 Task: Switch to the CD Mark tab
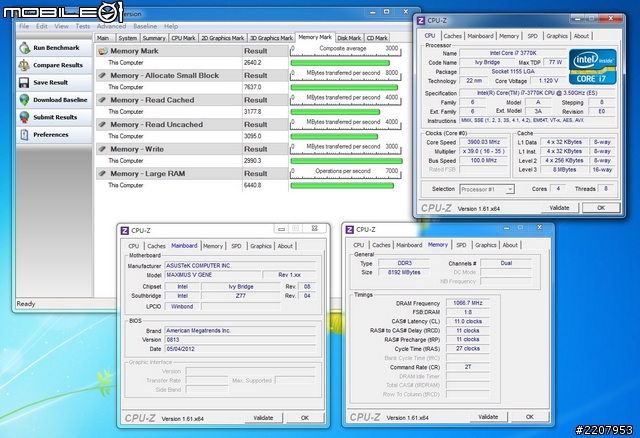(x=377, y=38)
